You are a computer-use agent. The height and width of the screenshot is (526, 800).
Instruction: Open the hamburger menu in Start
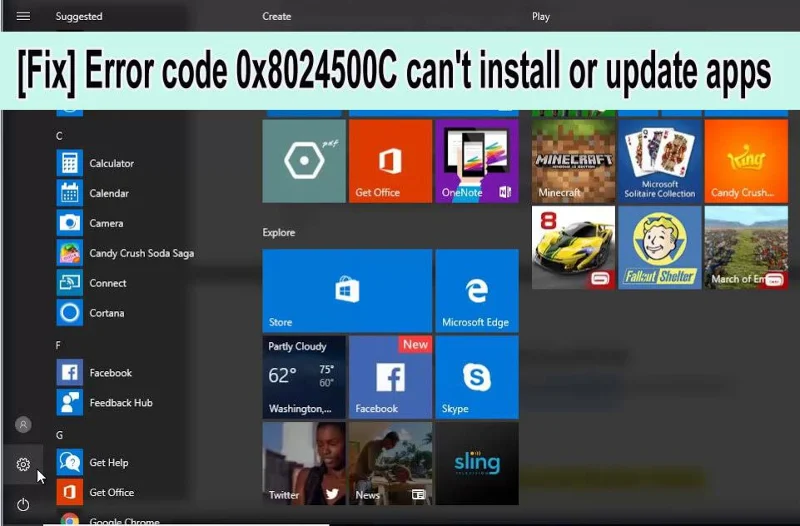23,16
